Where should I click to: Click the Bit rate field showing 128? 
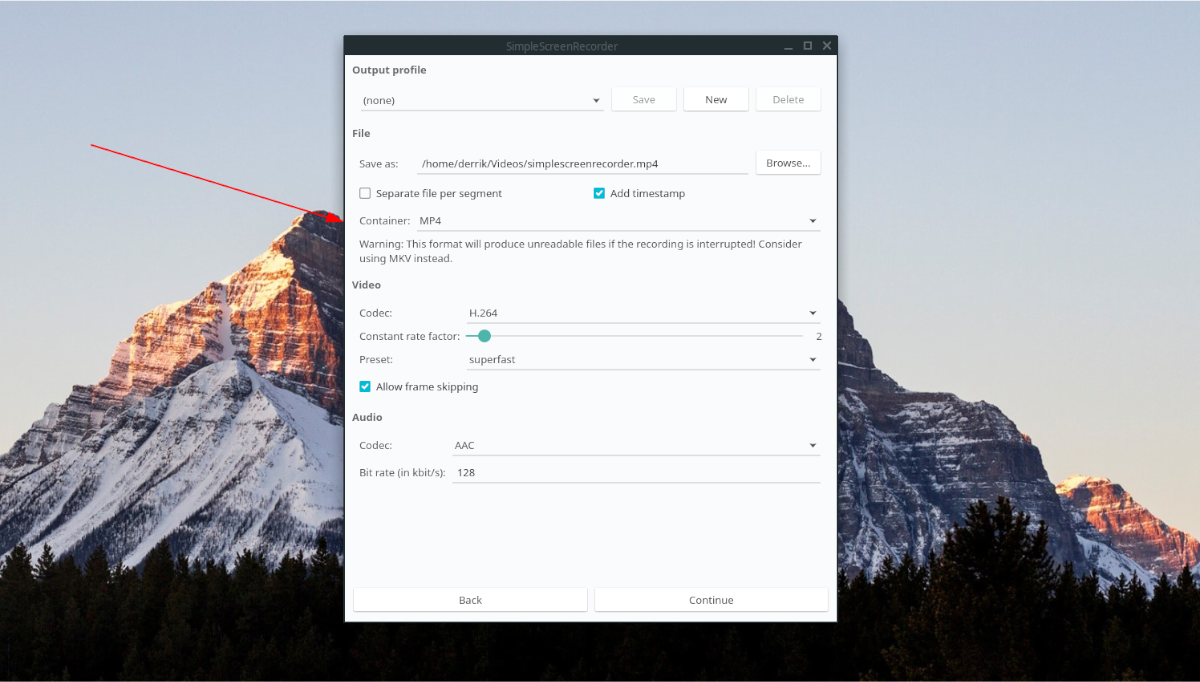pyautogui.click(x=636, y=472)
